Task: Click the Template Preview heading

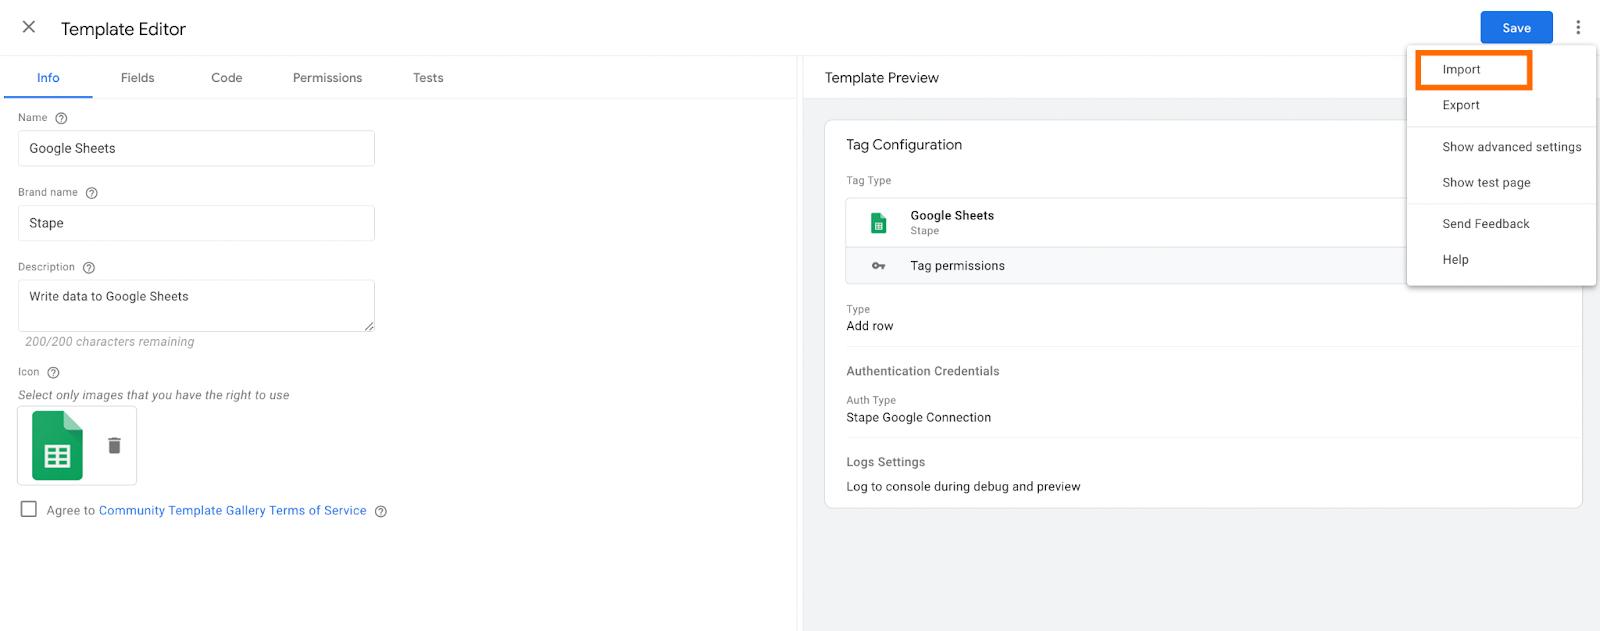Action: [881, 78]
